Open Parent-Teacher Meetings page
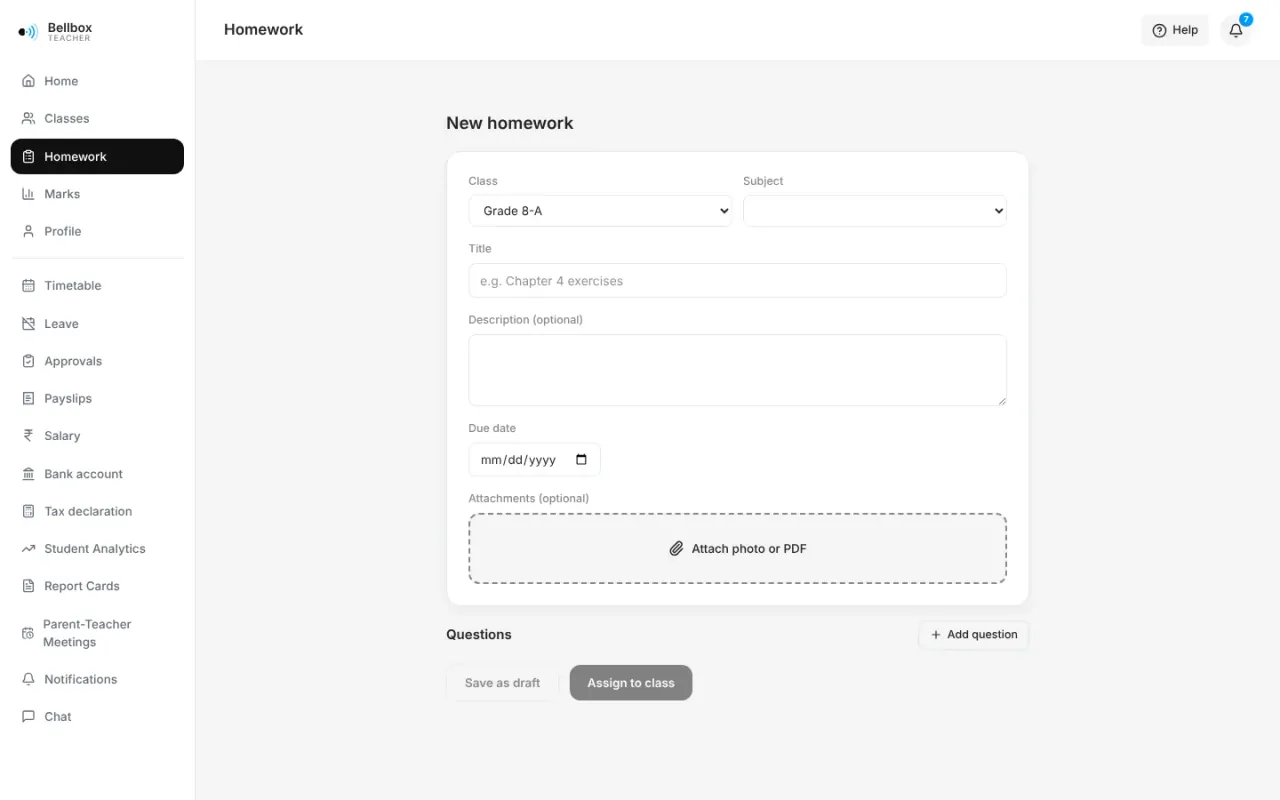Image resolution: width=1280 pixels, height=800 pixels. point(97,633)
